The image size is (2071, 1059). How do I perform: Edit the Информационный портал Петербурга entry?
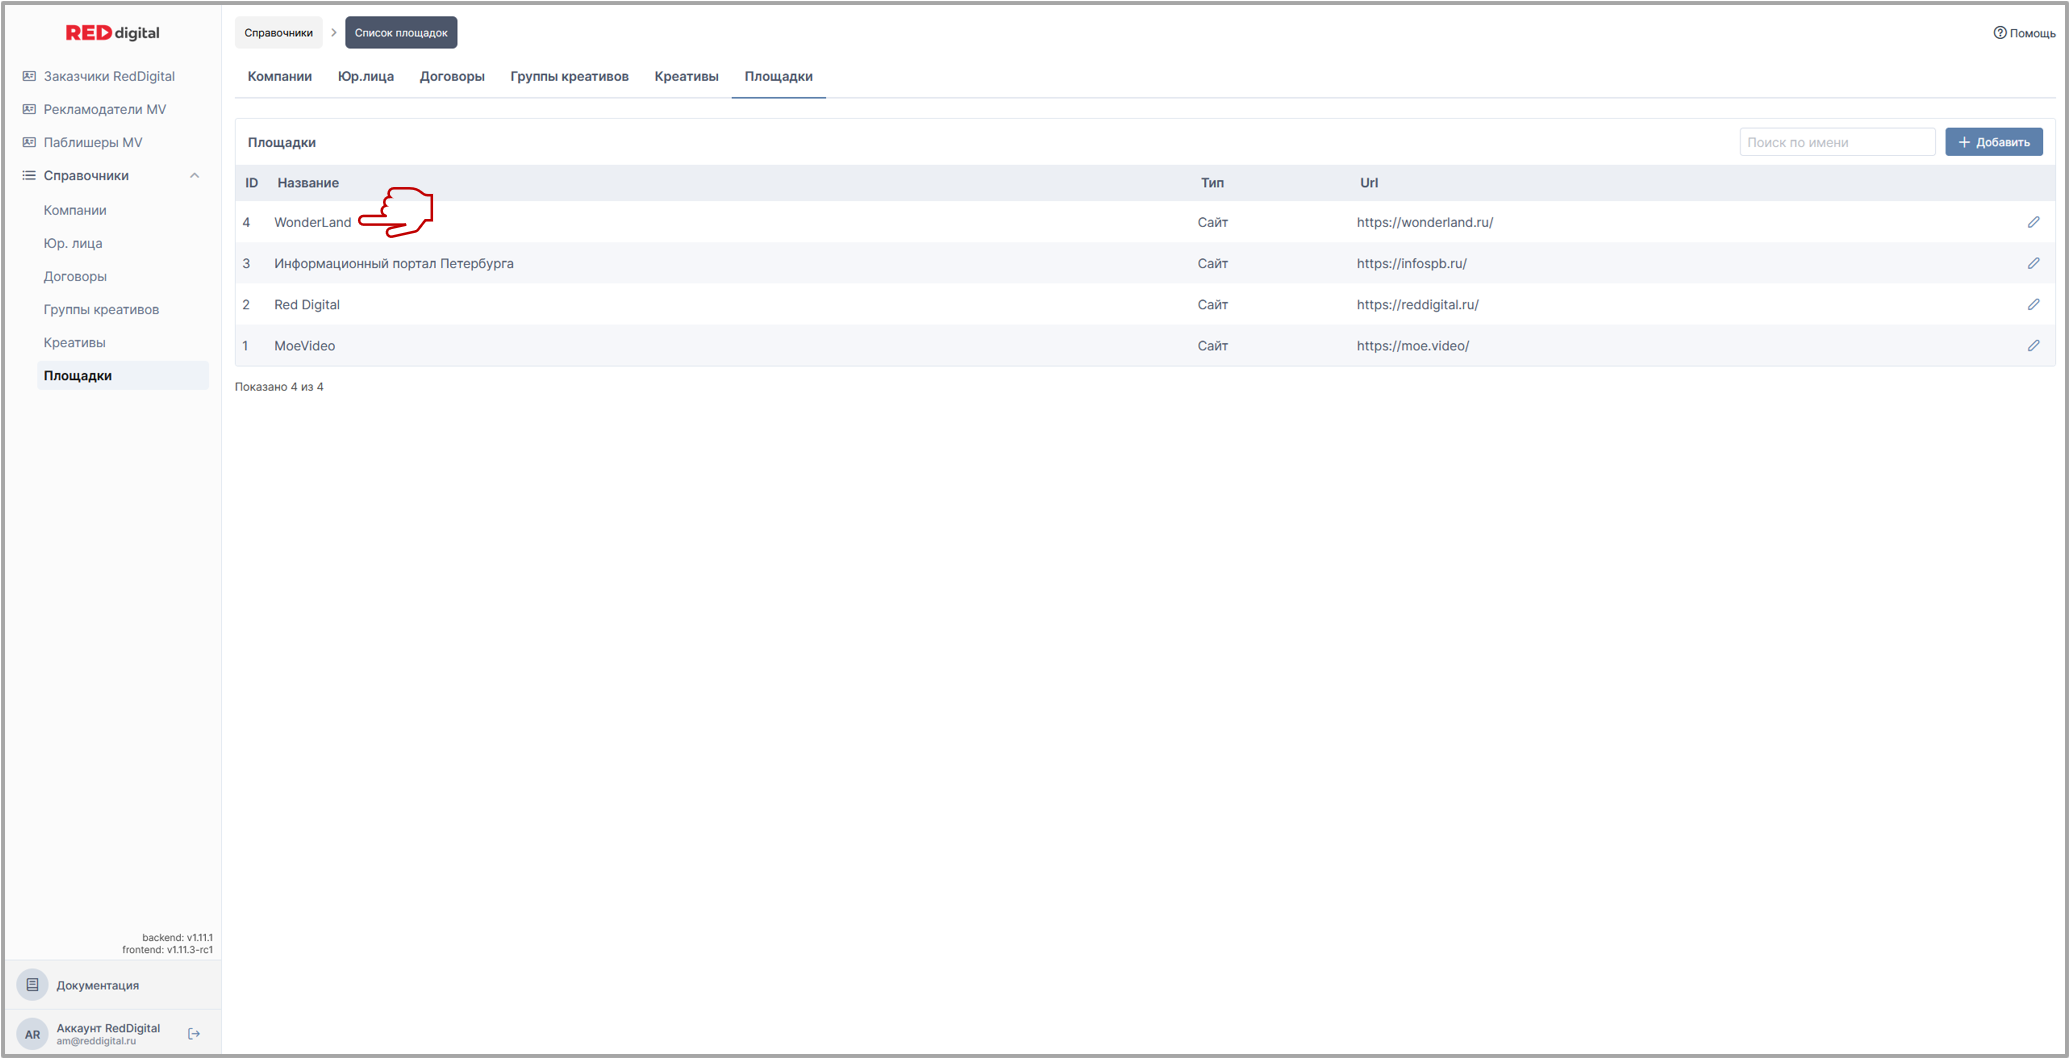pos(2033,263)
